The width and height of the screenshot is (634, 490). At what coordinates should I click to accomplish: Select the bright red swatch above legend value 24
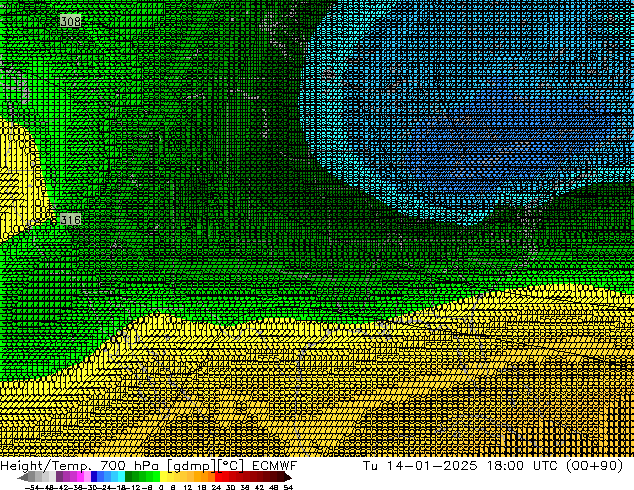coord(218,476)
